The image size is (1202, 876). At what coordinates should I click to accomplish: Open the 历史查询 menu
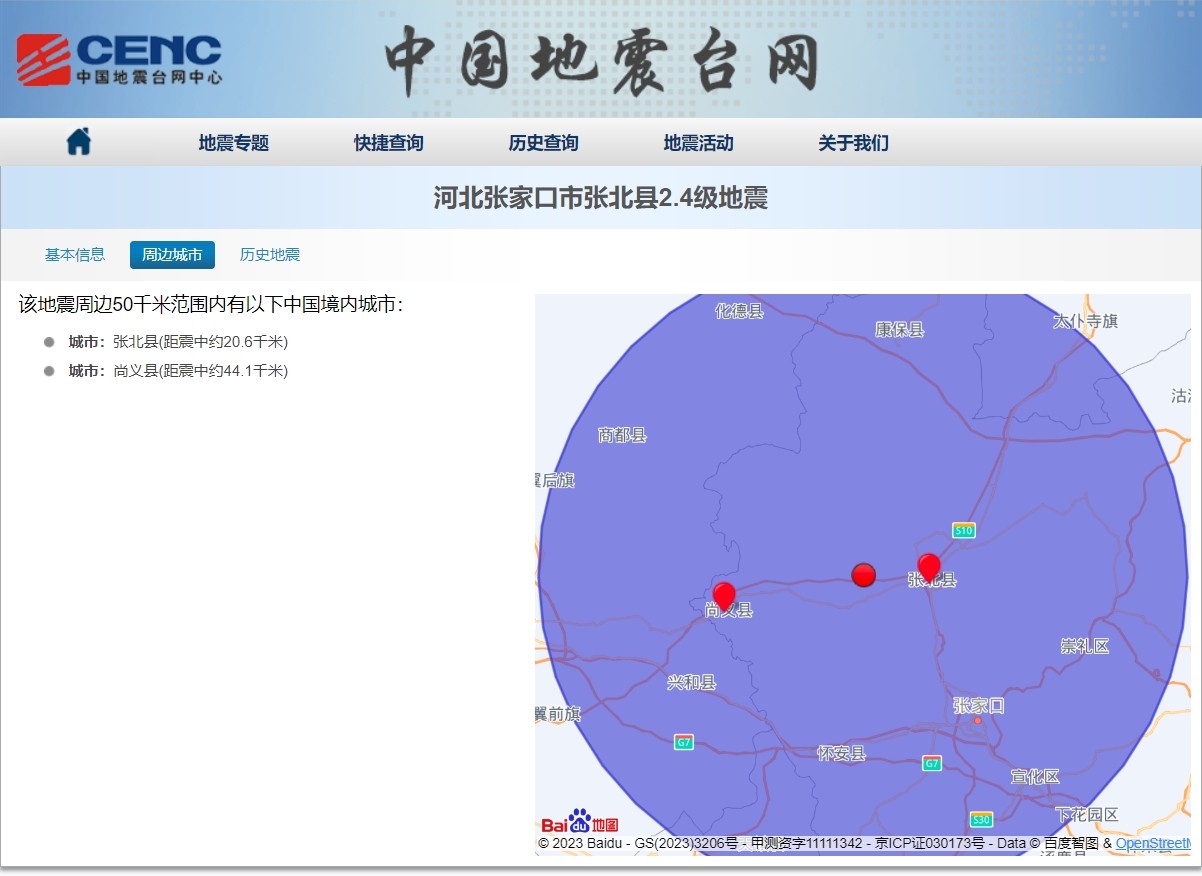pos(544,143)
